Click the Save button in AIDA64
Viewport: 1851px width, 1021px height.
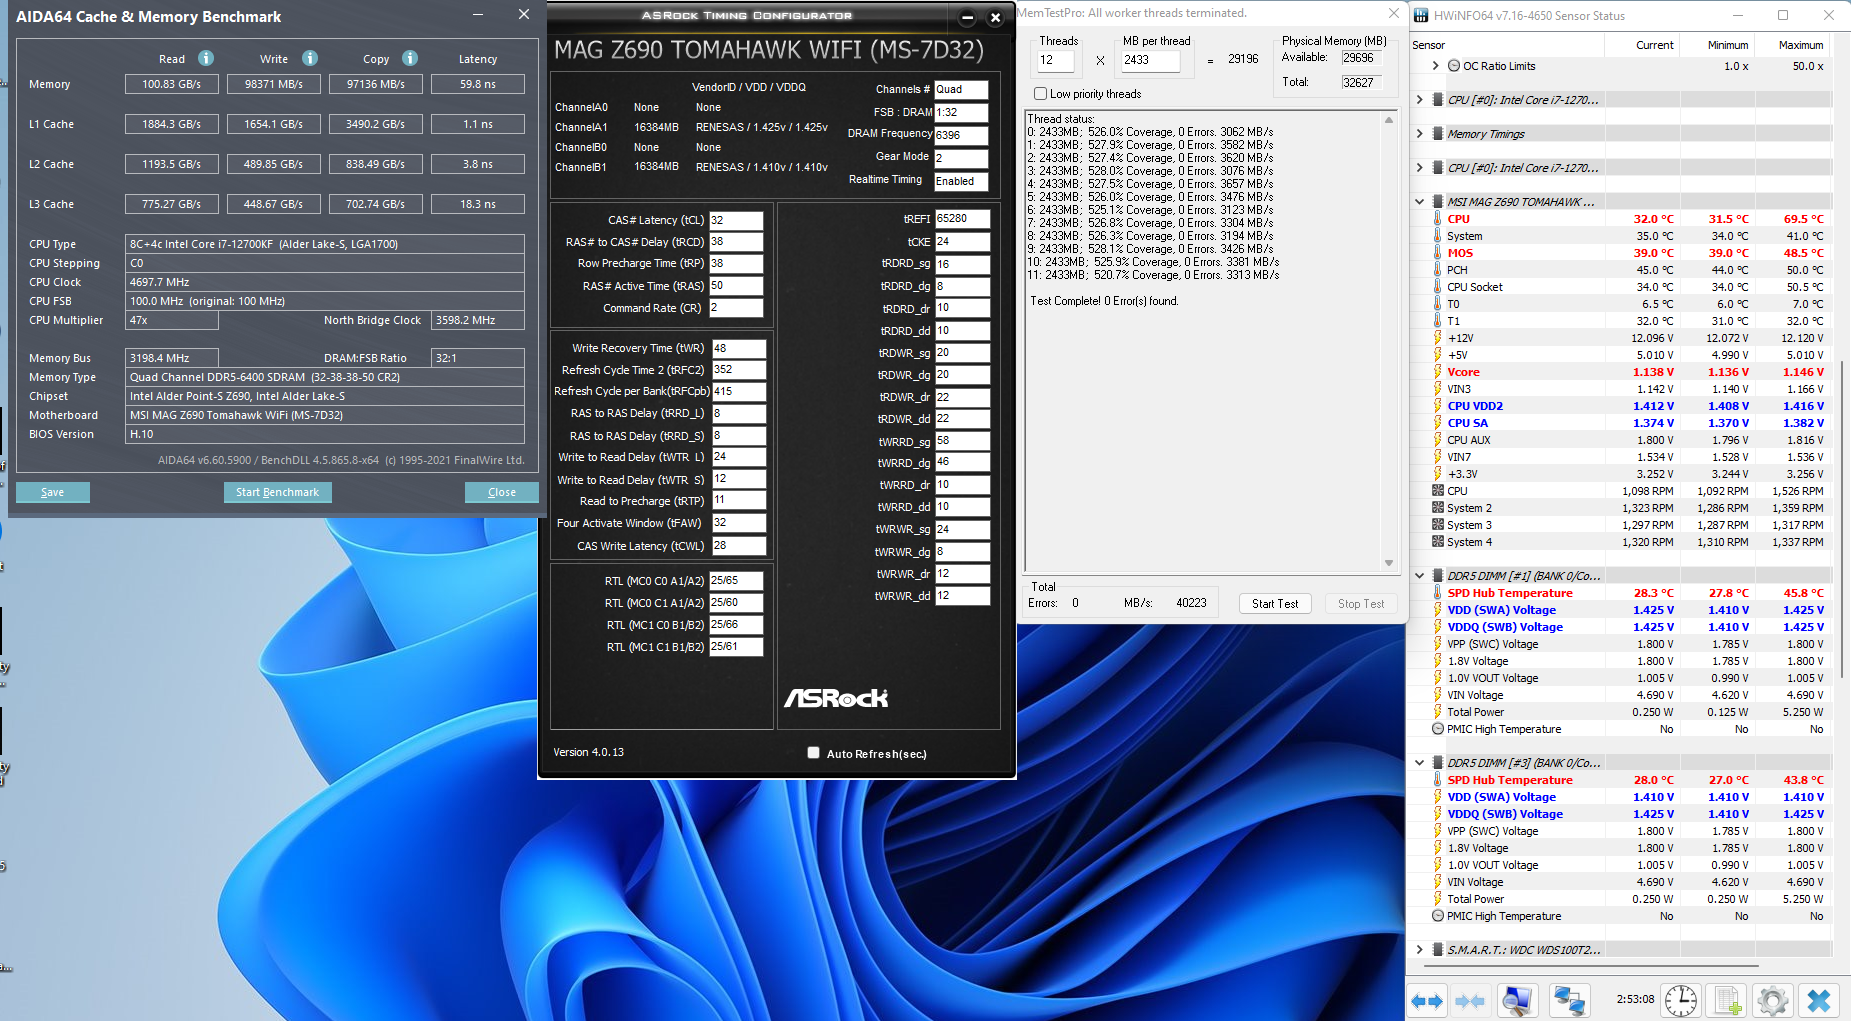[52, 492]
